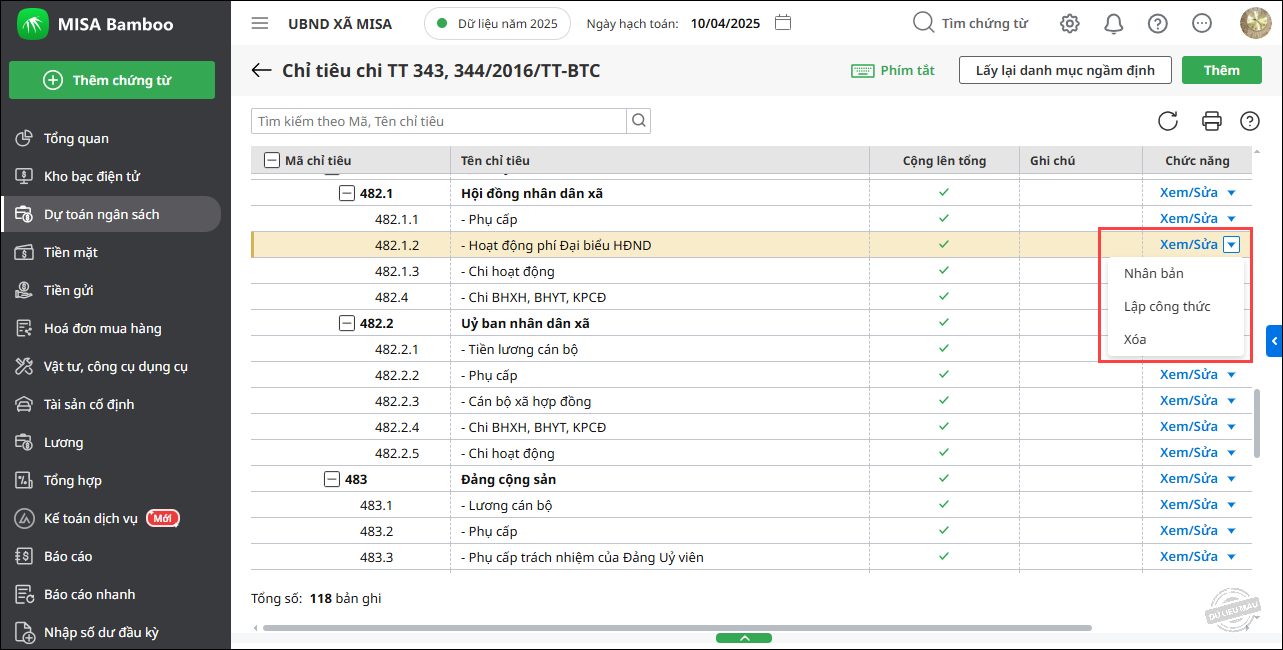This screenshot has width=1283, height=650.
Task: Open dropdown arrow for 482.1.1 Phụ cấp row
Action: coord(1232,218)
